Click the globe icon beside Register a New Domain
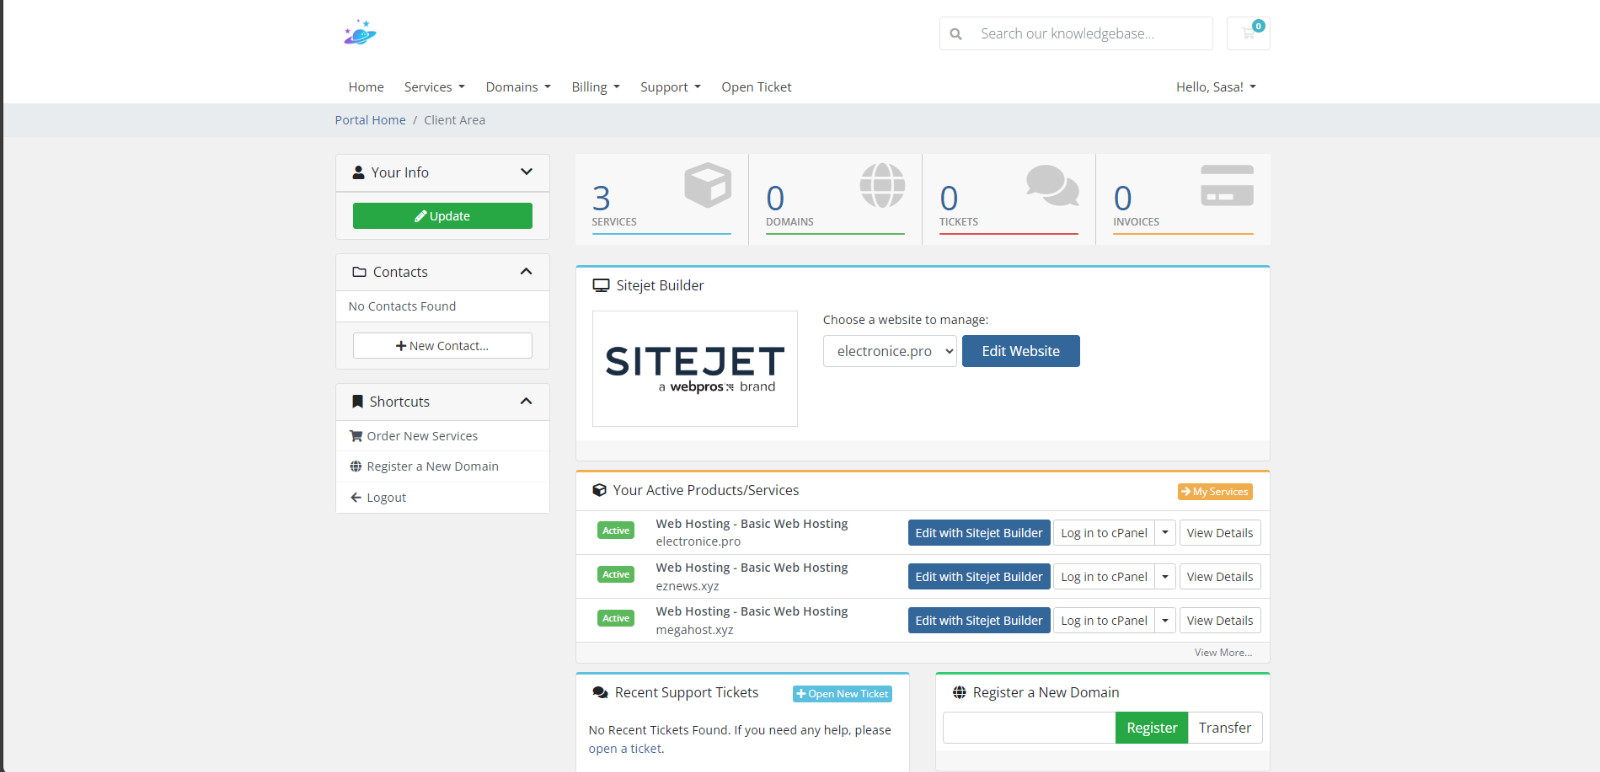This screenshot has height=772, width=1600. [x=959, y=692]
